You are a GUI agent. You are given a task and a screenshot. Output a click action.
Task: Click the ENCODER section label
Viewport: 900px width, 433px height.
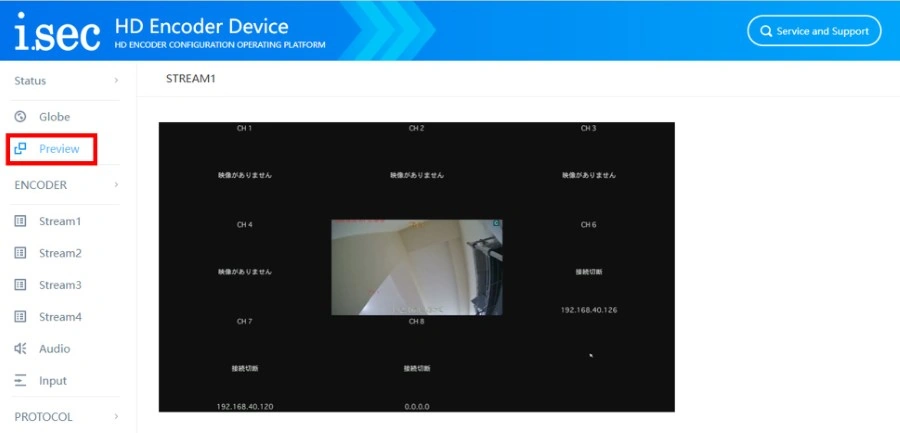tap(40, 185)
